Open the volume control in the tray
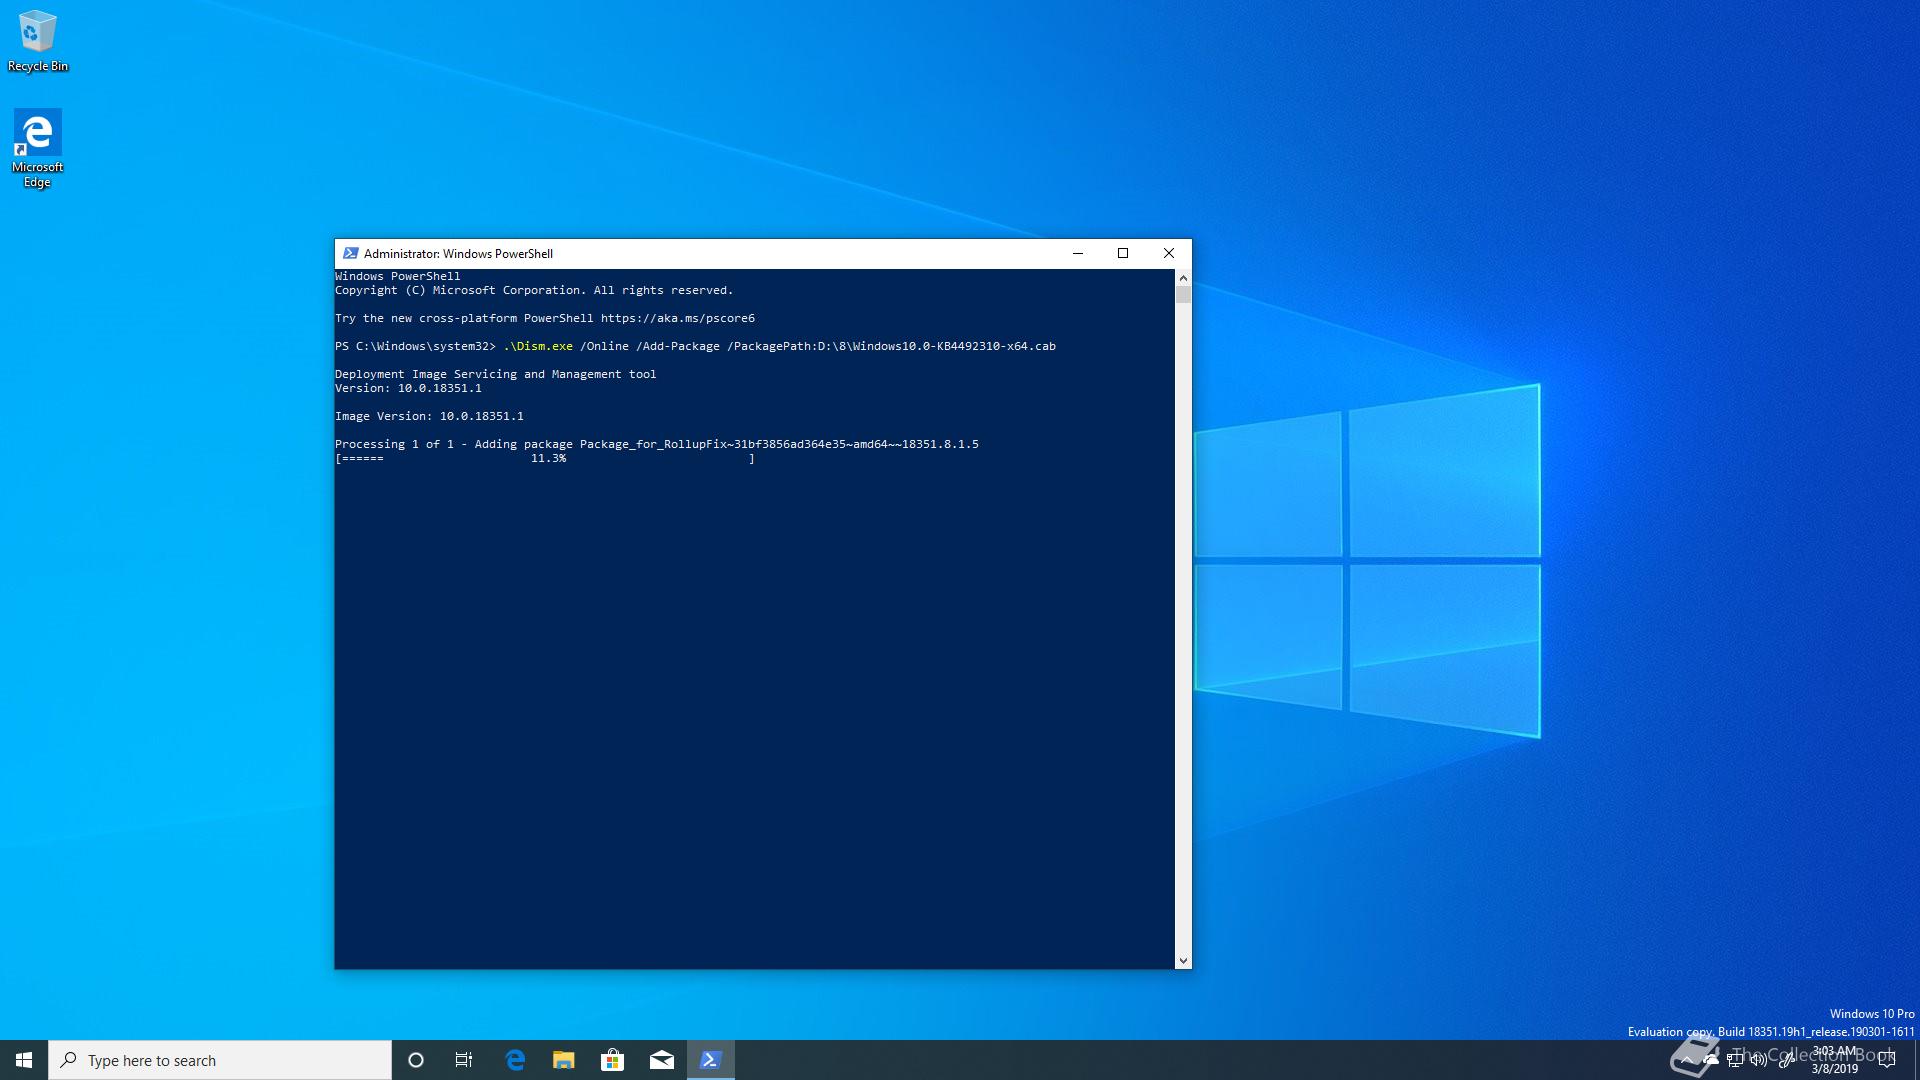 point(1759,1060)
